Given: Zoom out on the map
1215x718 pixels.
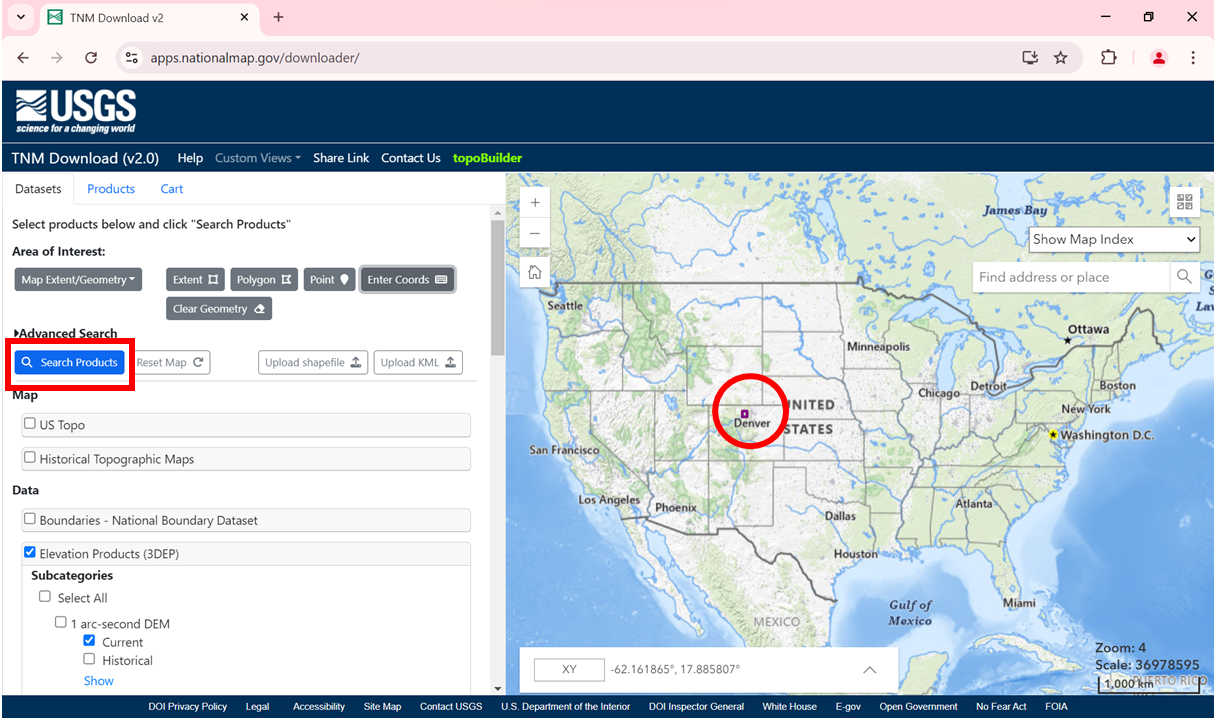Looking at the screenshot, I should click(535, 234).
